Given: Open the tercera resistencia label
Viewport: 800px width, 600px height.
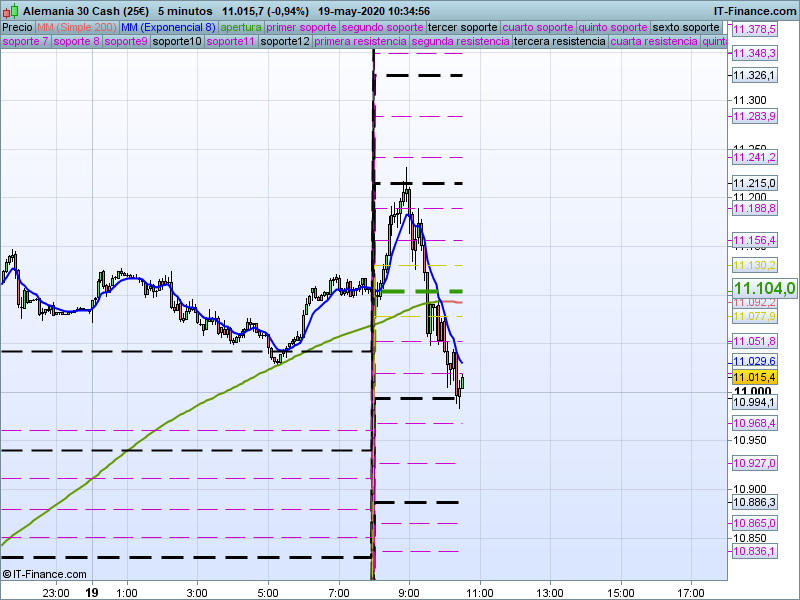Looking at the screenshot, I should coord(559,41).
